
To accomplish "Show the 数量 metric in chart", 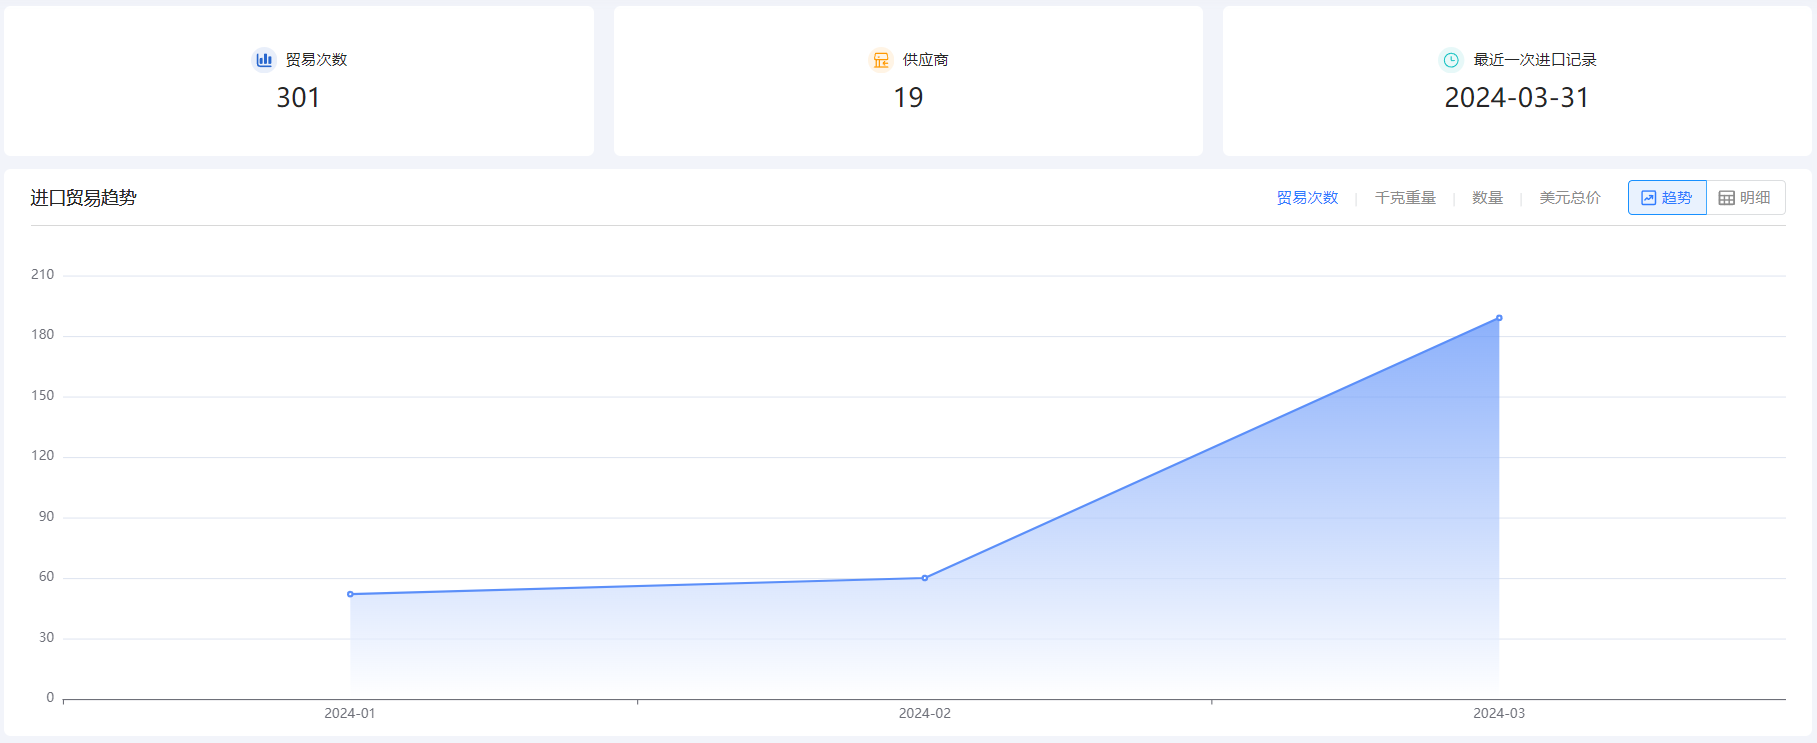I will click(1487, 198).
